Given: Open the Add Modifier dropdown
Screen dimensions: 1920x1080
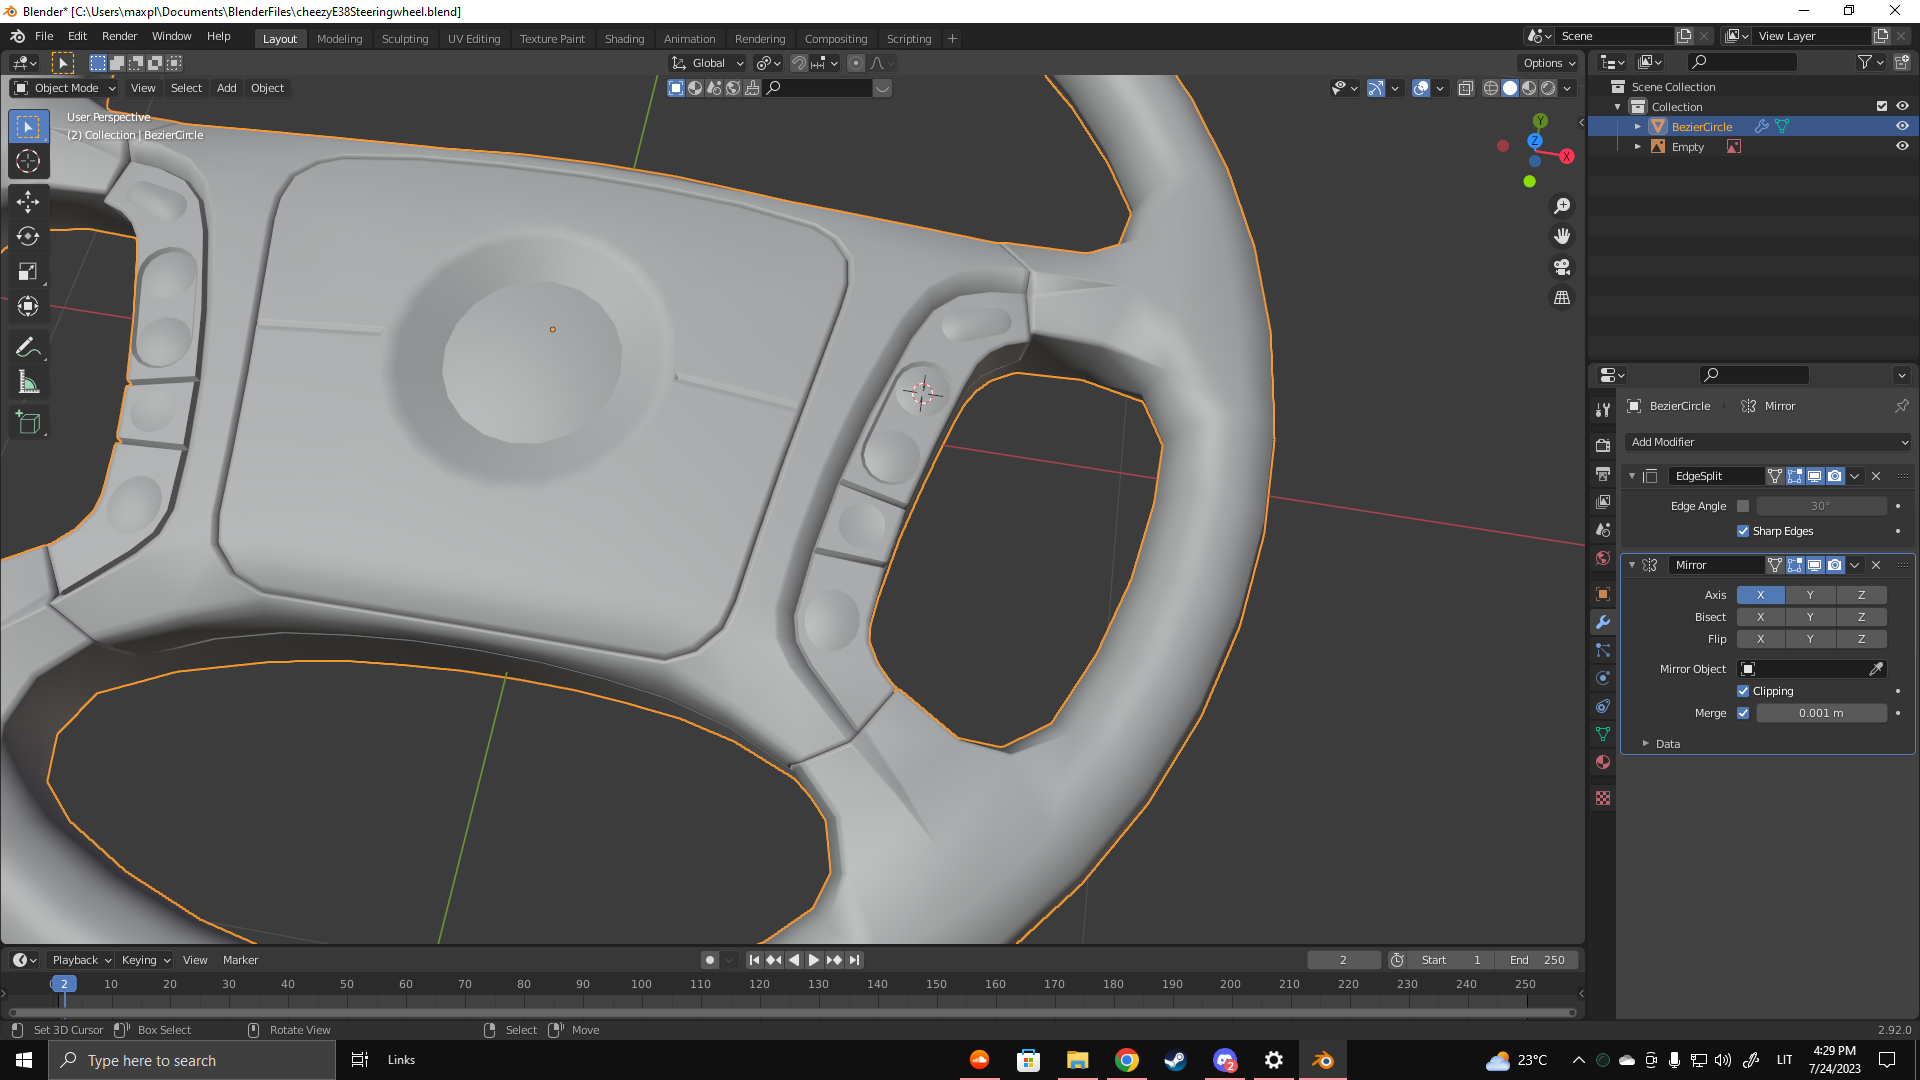Looking at the screenshot, I should 1768,442.
